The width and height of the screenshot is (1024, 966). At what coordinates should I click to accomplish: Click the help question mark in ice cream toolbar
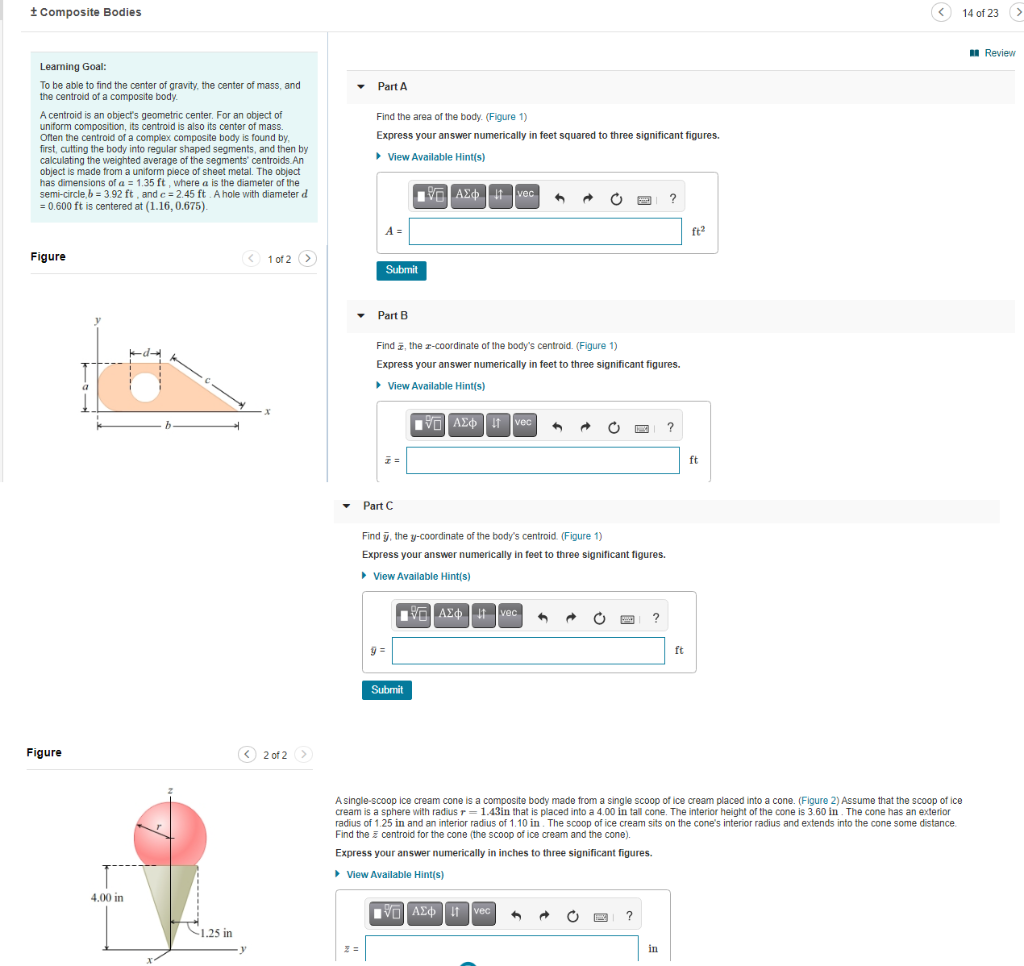pos(628,913)
